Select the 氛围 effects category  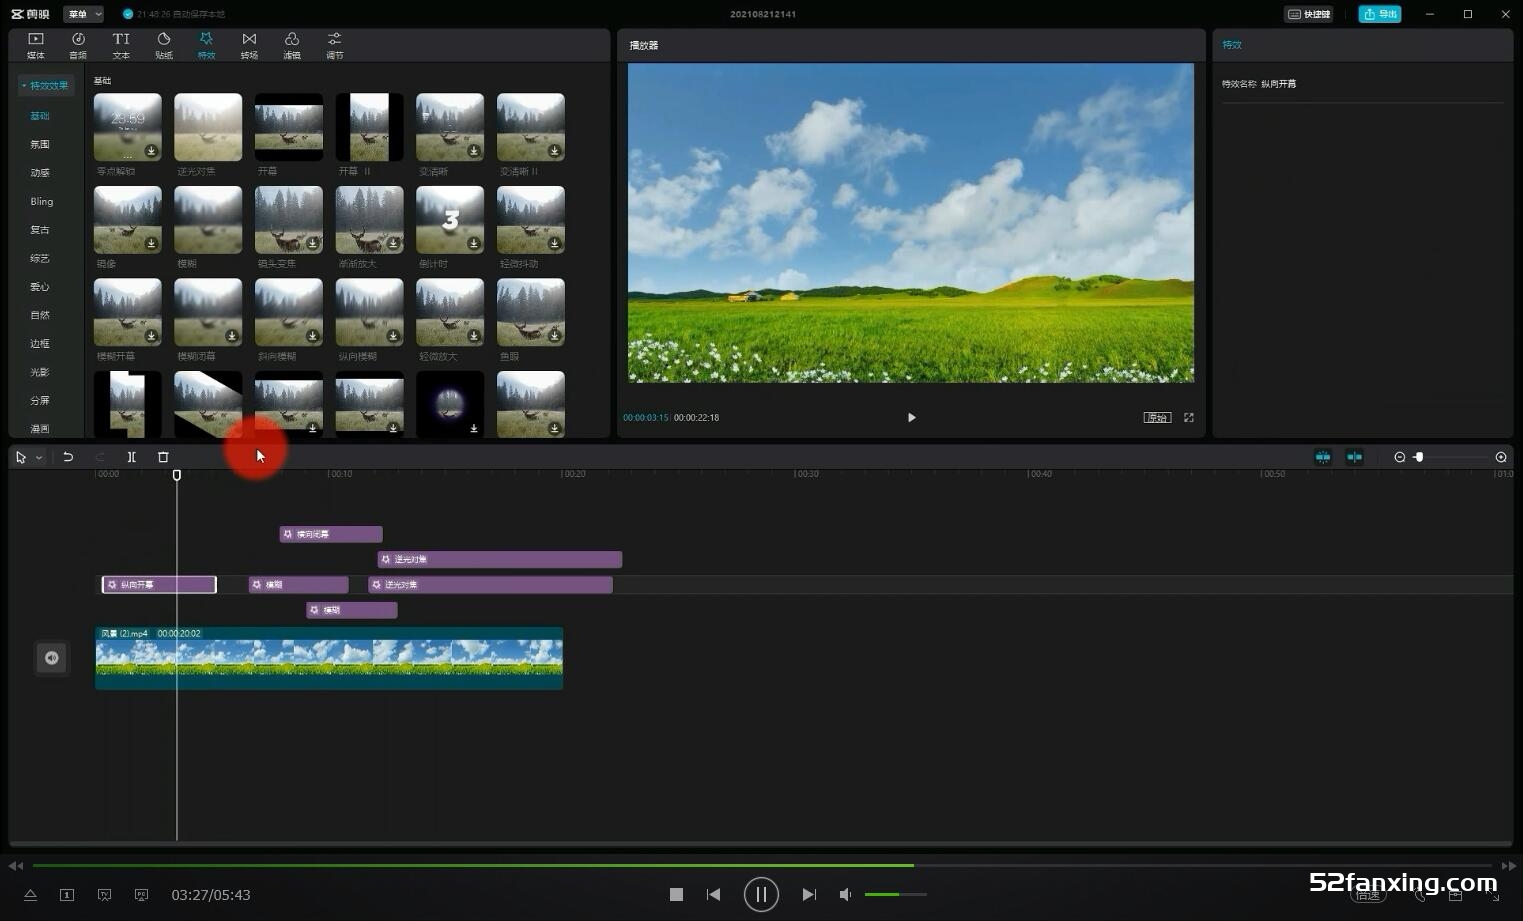coord(40,144)
